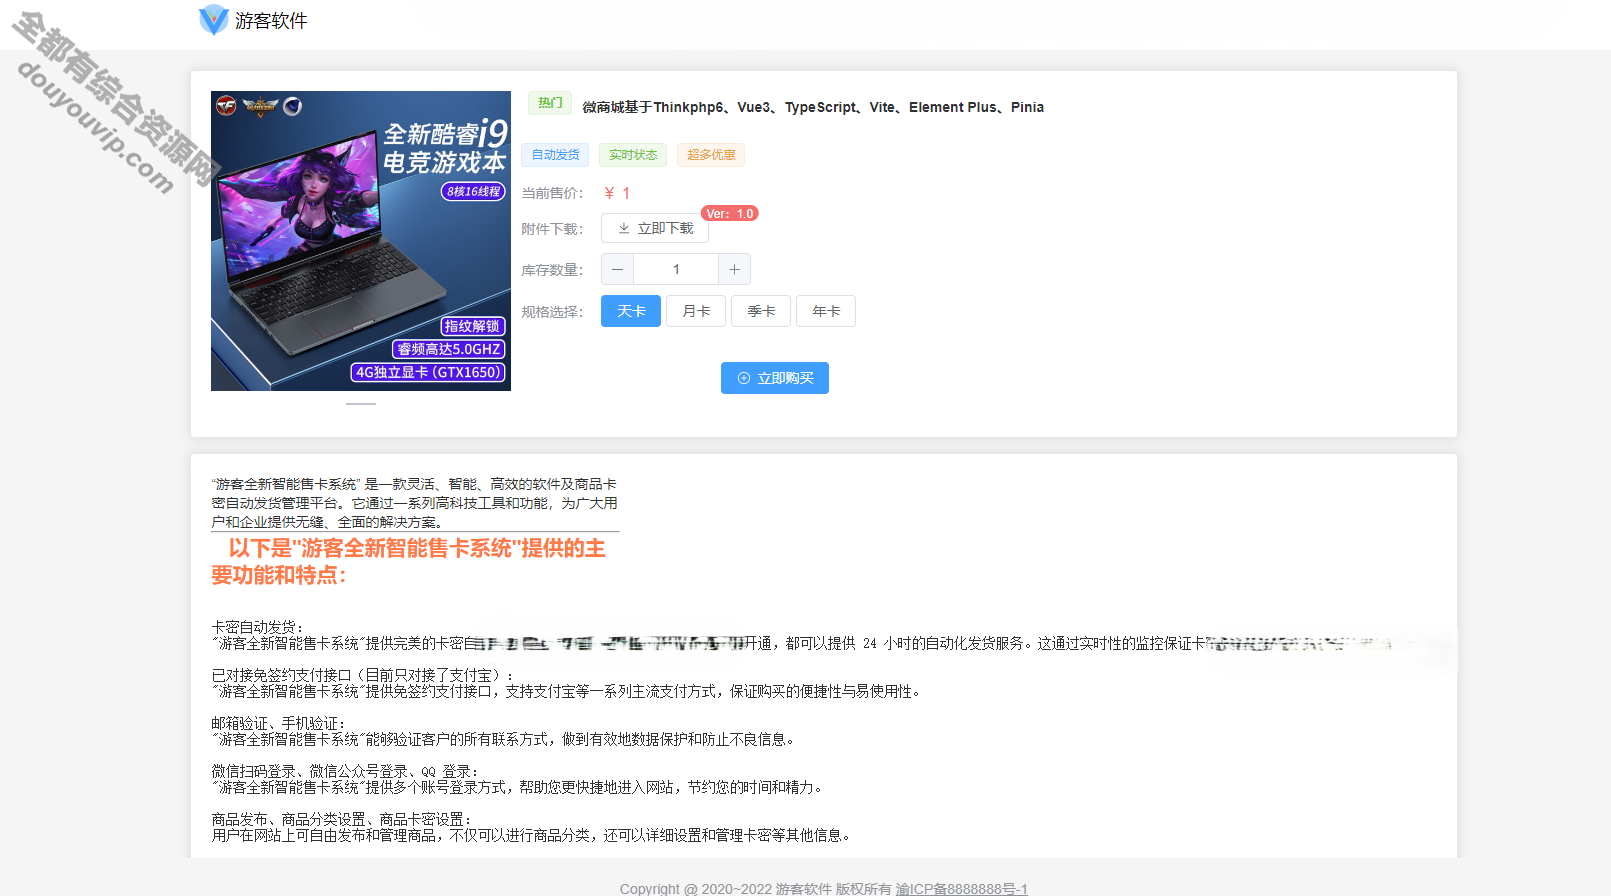This screenshot has height=896, width=1611.
Task: Click the 自动发货 tag
Action: [x=556, y=155]
